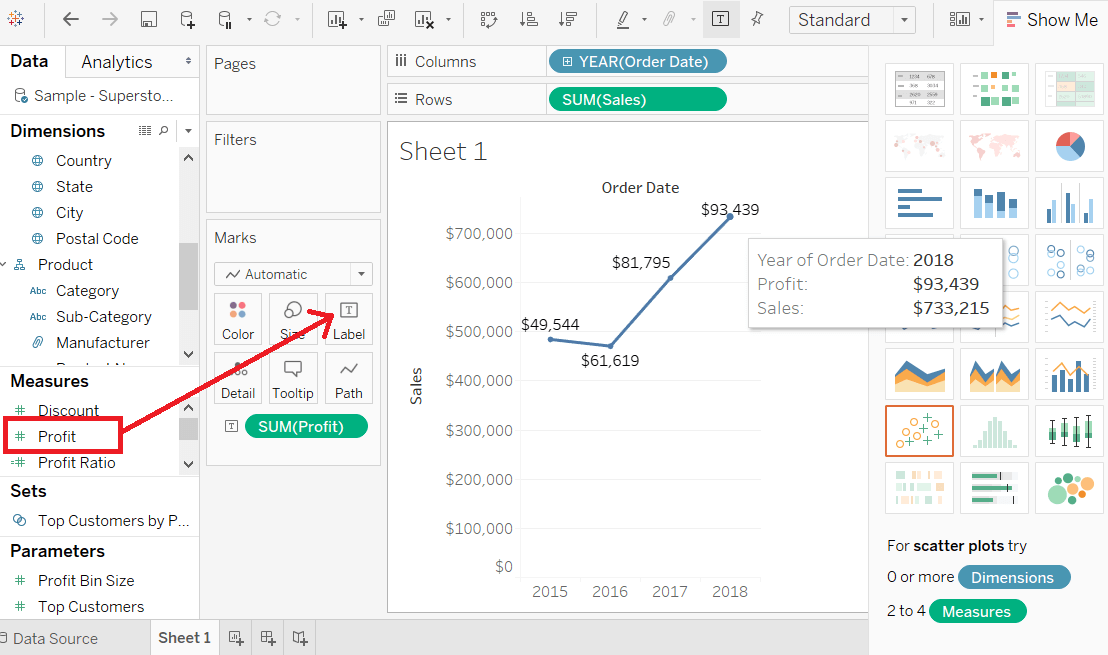Click the highlight pen icon
The image size is (1108, 655).
tap(623, 19)
